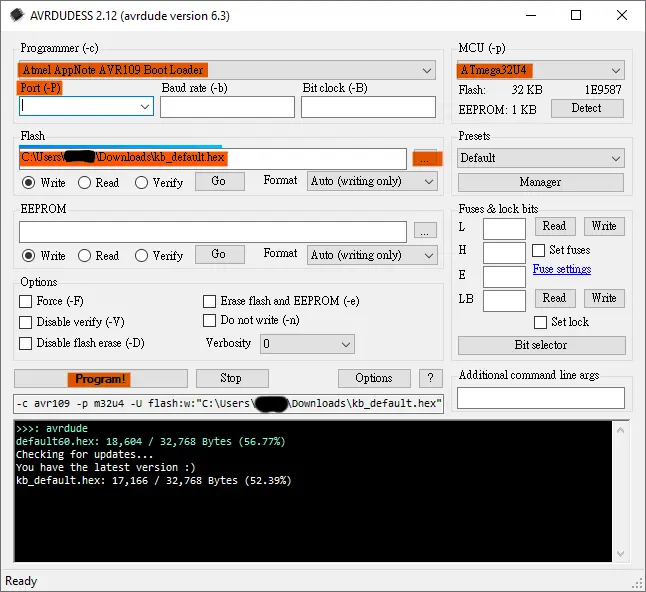
Task: Browse for EEPROM file with ... button
Action: point(425,230)
